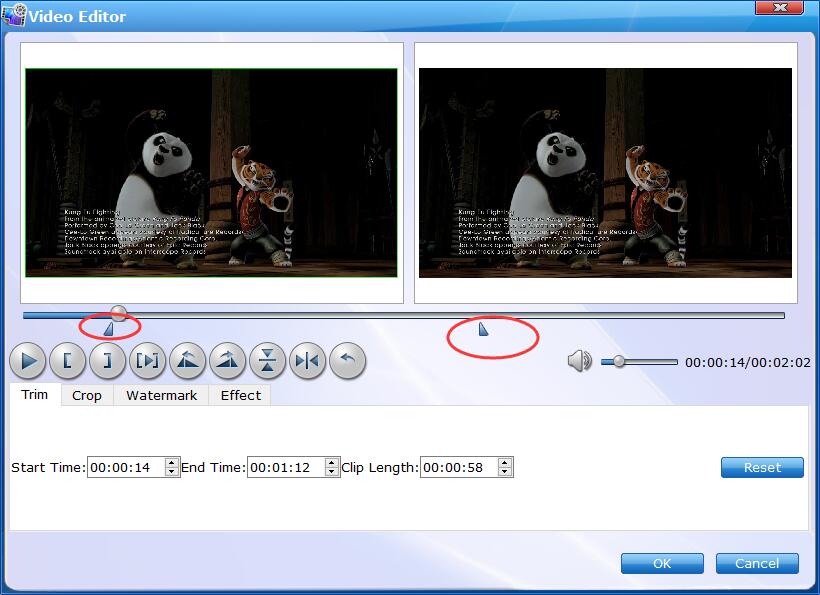Image resolution: width=820 pixels, height=595 pixels.
Task: Click the Reset button
Action: (x=762, y=467)
